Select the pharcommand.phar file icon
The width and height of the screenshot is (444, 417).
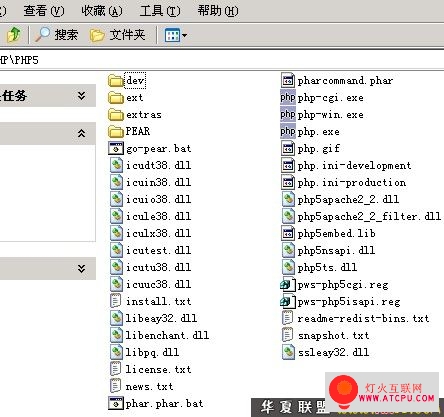288,80
